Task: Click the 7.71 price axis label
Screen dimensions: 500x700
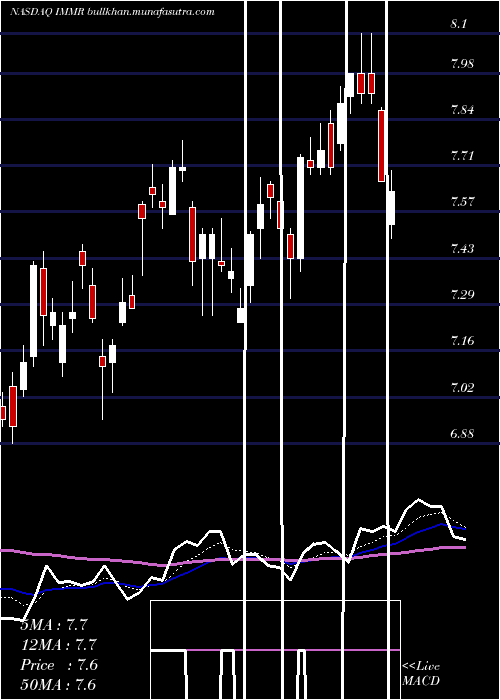Action: (462, 156)
